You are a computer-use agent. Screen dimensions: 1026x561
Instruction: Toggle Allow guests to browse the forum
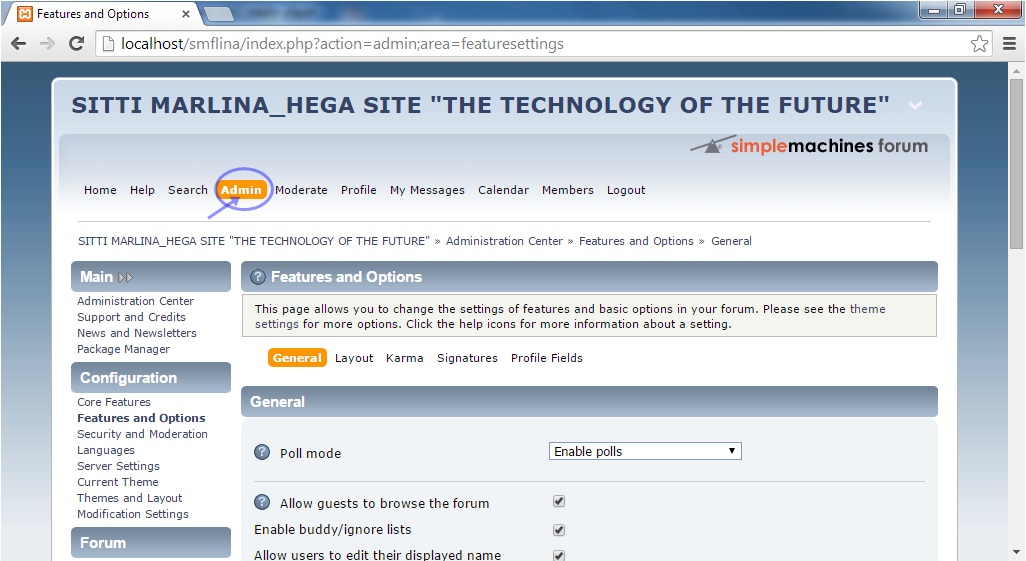pyautogui.click(x=559, y=502)
